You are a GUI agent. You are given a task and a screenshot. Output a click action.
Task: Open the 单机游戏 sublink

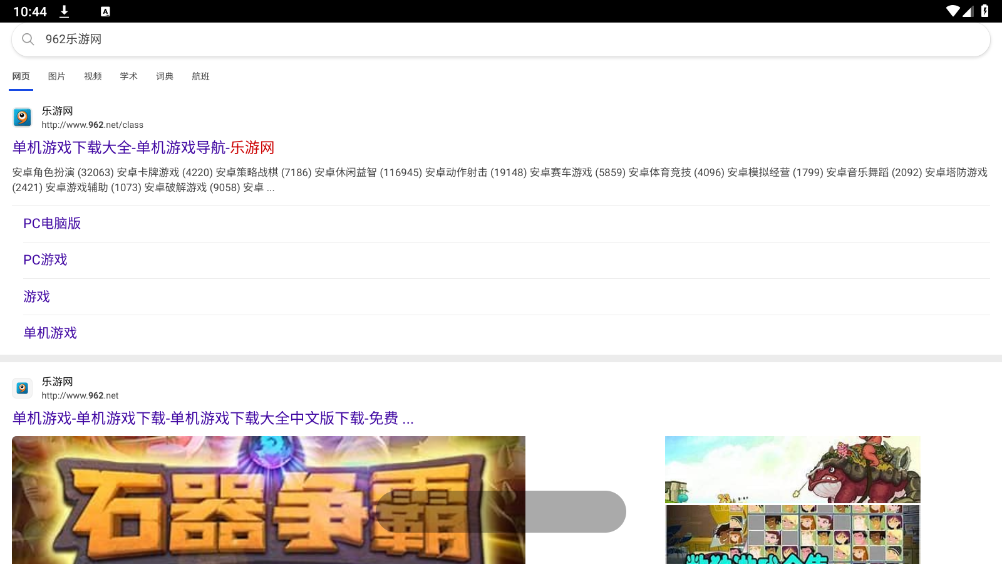(x=50, y=333)
